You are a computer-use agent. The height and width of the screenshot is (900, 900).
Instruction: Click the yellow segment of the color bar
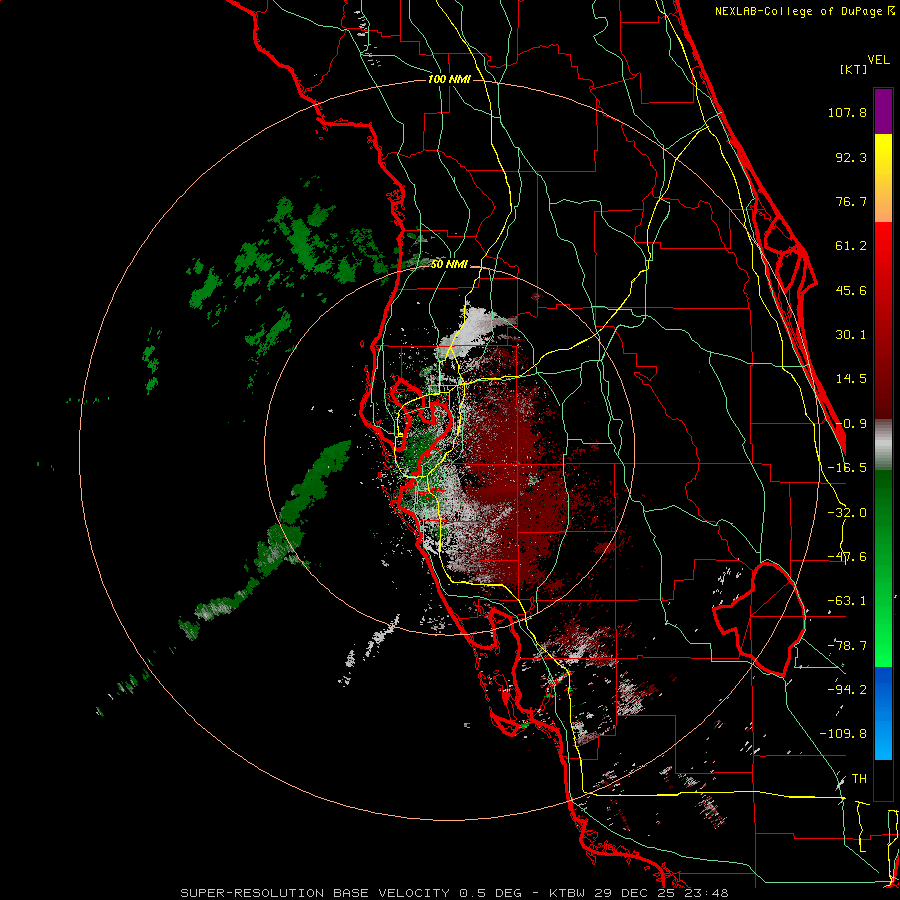(x=883, y=178)
